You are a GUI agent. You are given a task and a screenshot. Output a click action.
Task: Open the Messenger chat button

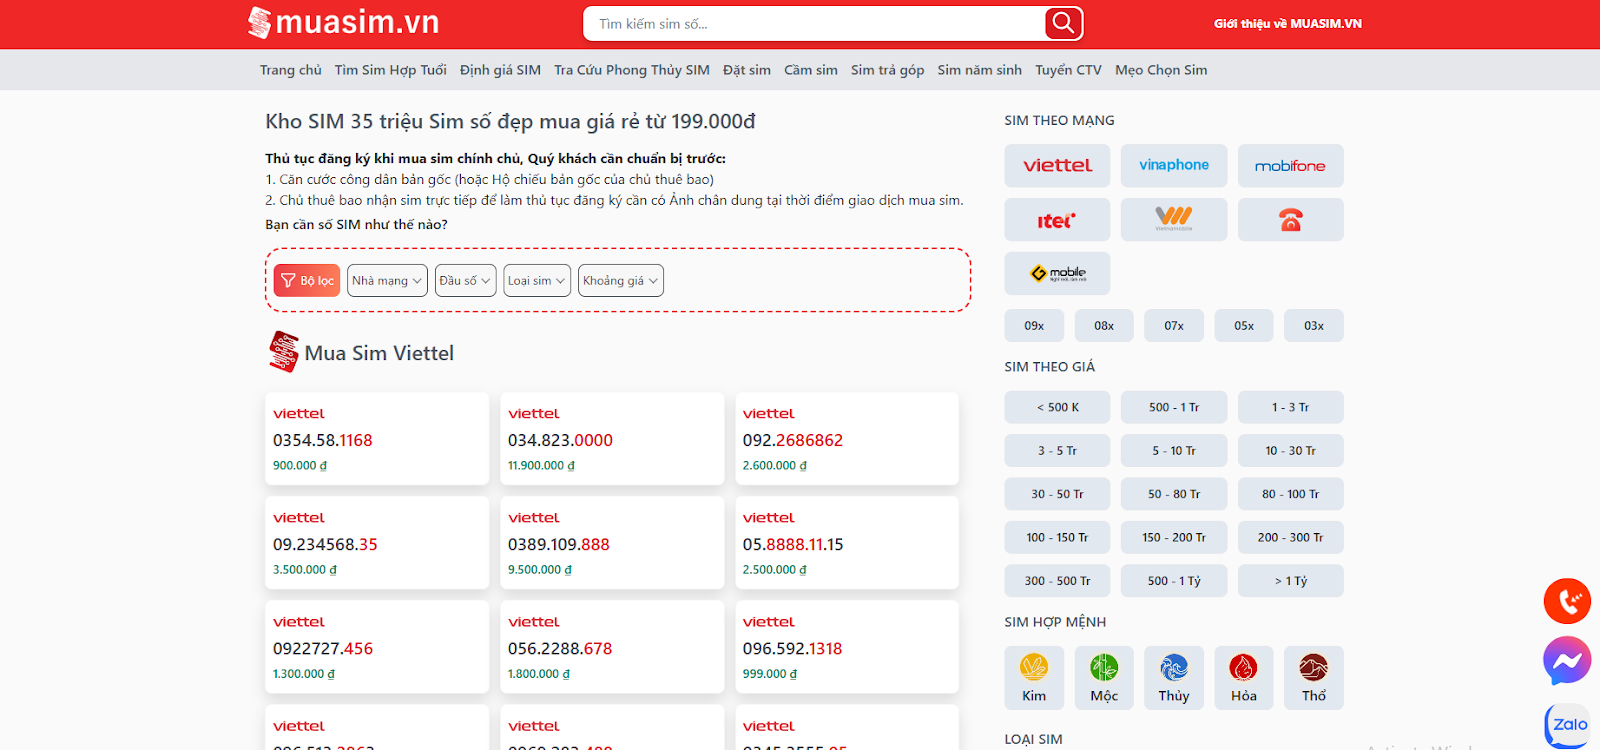click(1567, 660)
